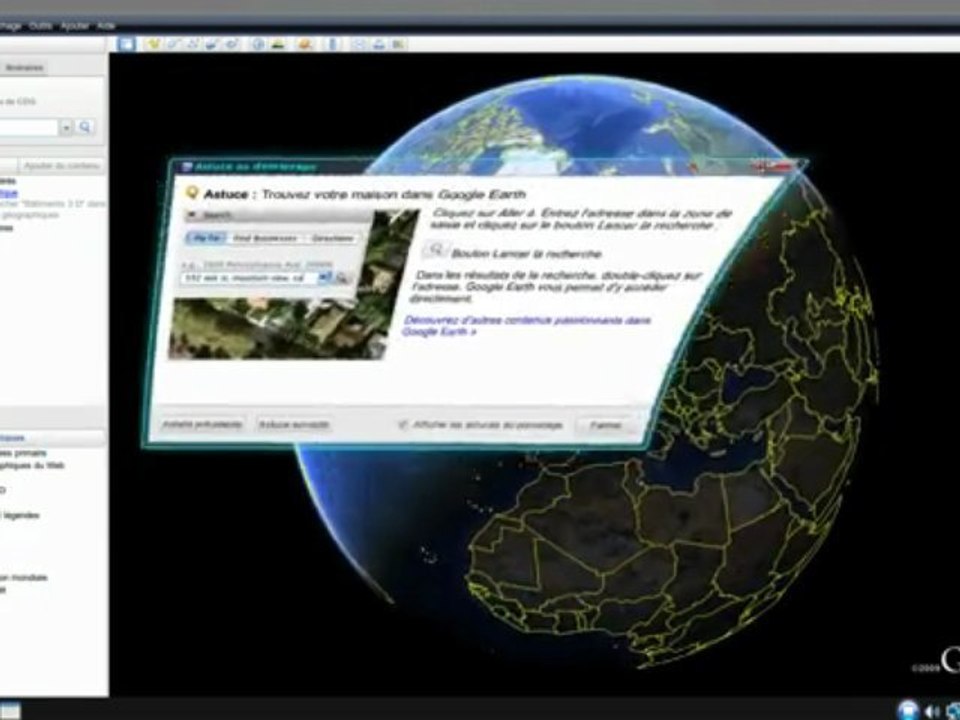Open the Outils menu
Screen dimensions: 960x720
pyautogui.click(x=40, y=26)
